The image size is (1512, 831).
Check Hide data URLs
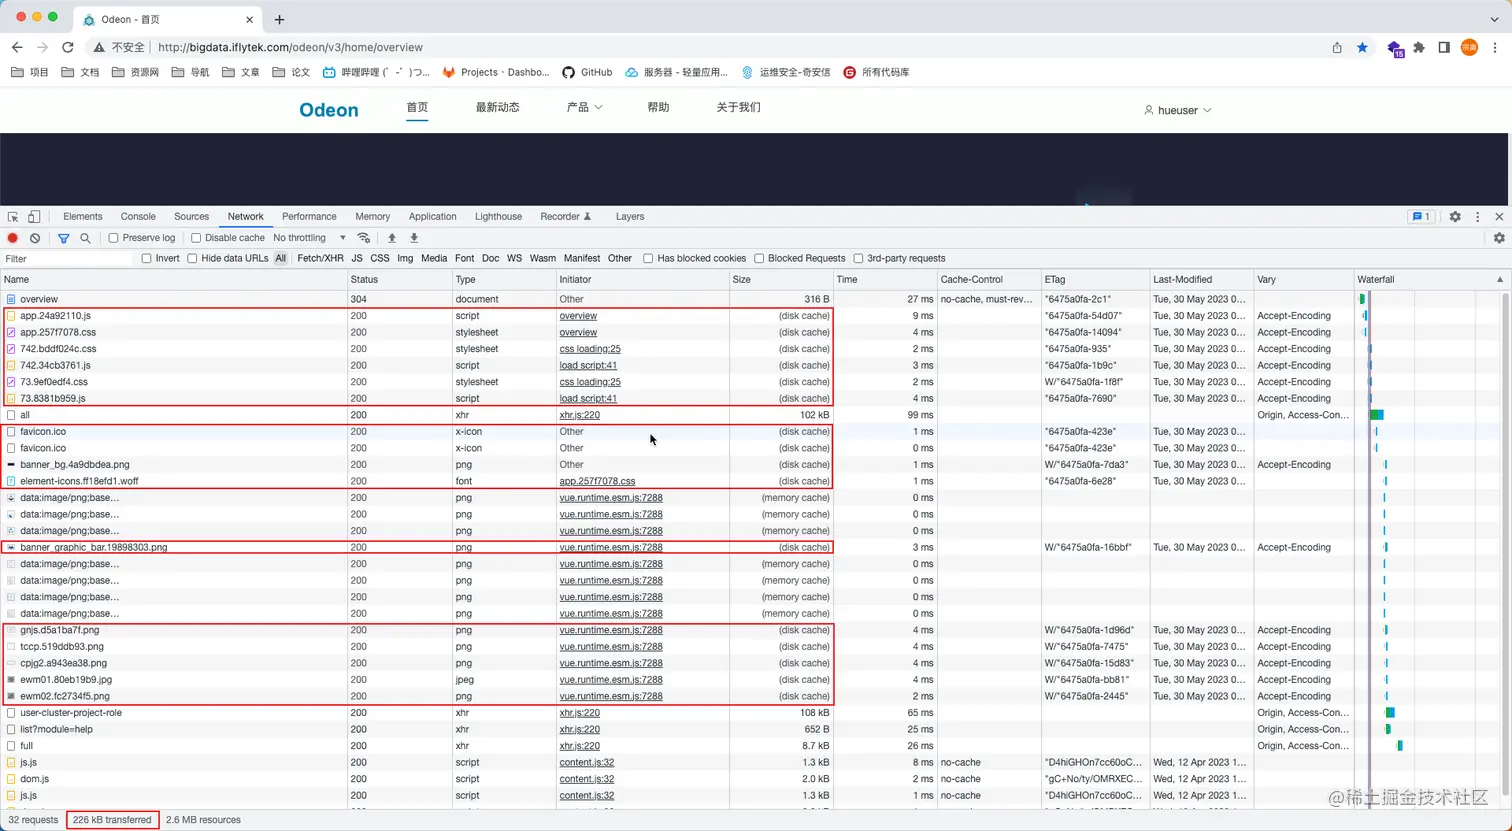[x=192, y=258]
